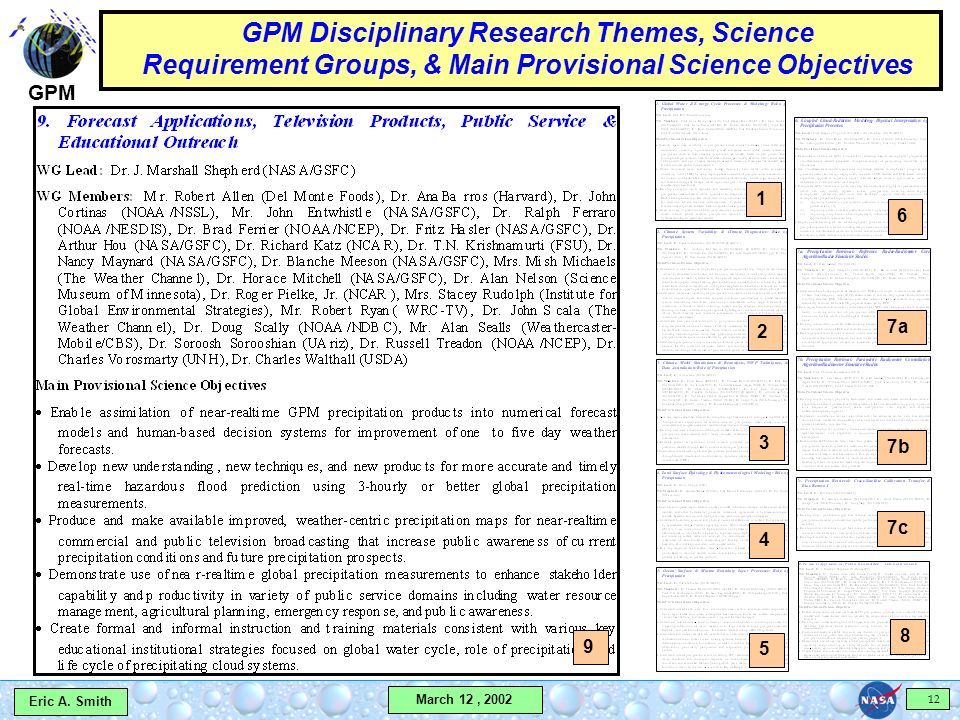Click bullet 'Produce and make available improved'
960x720 pixels.
click(327, 539)
